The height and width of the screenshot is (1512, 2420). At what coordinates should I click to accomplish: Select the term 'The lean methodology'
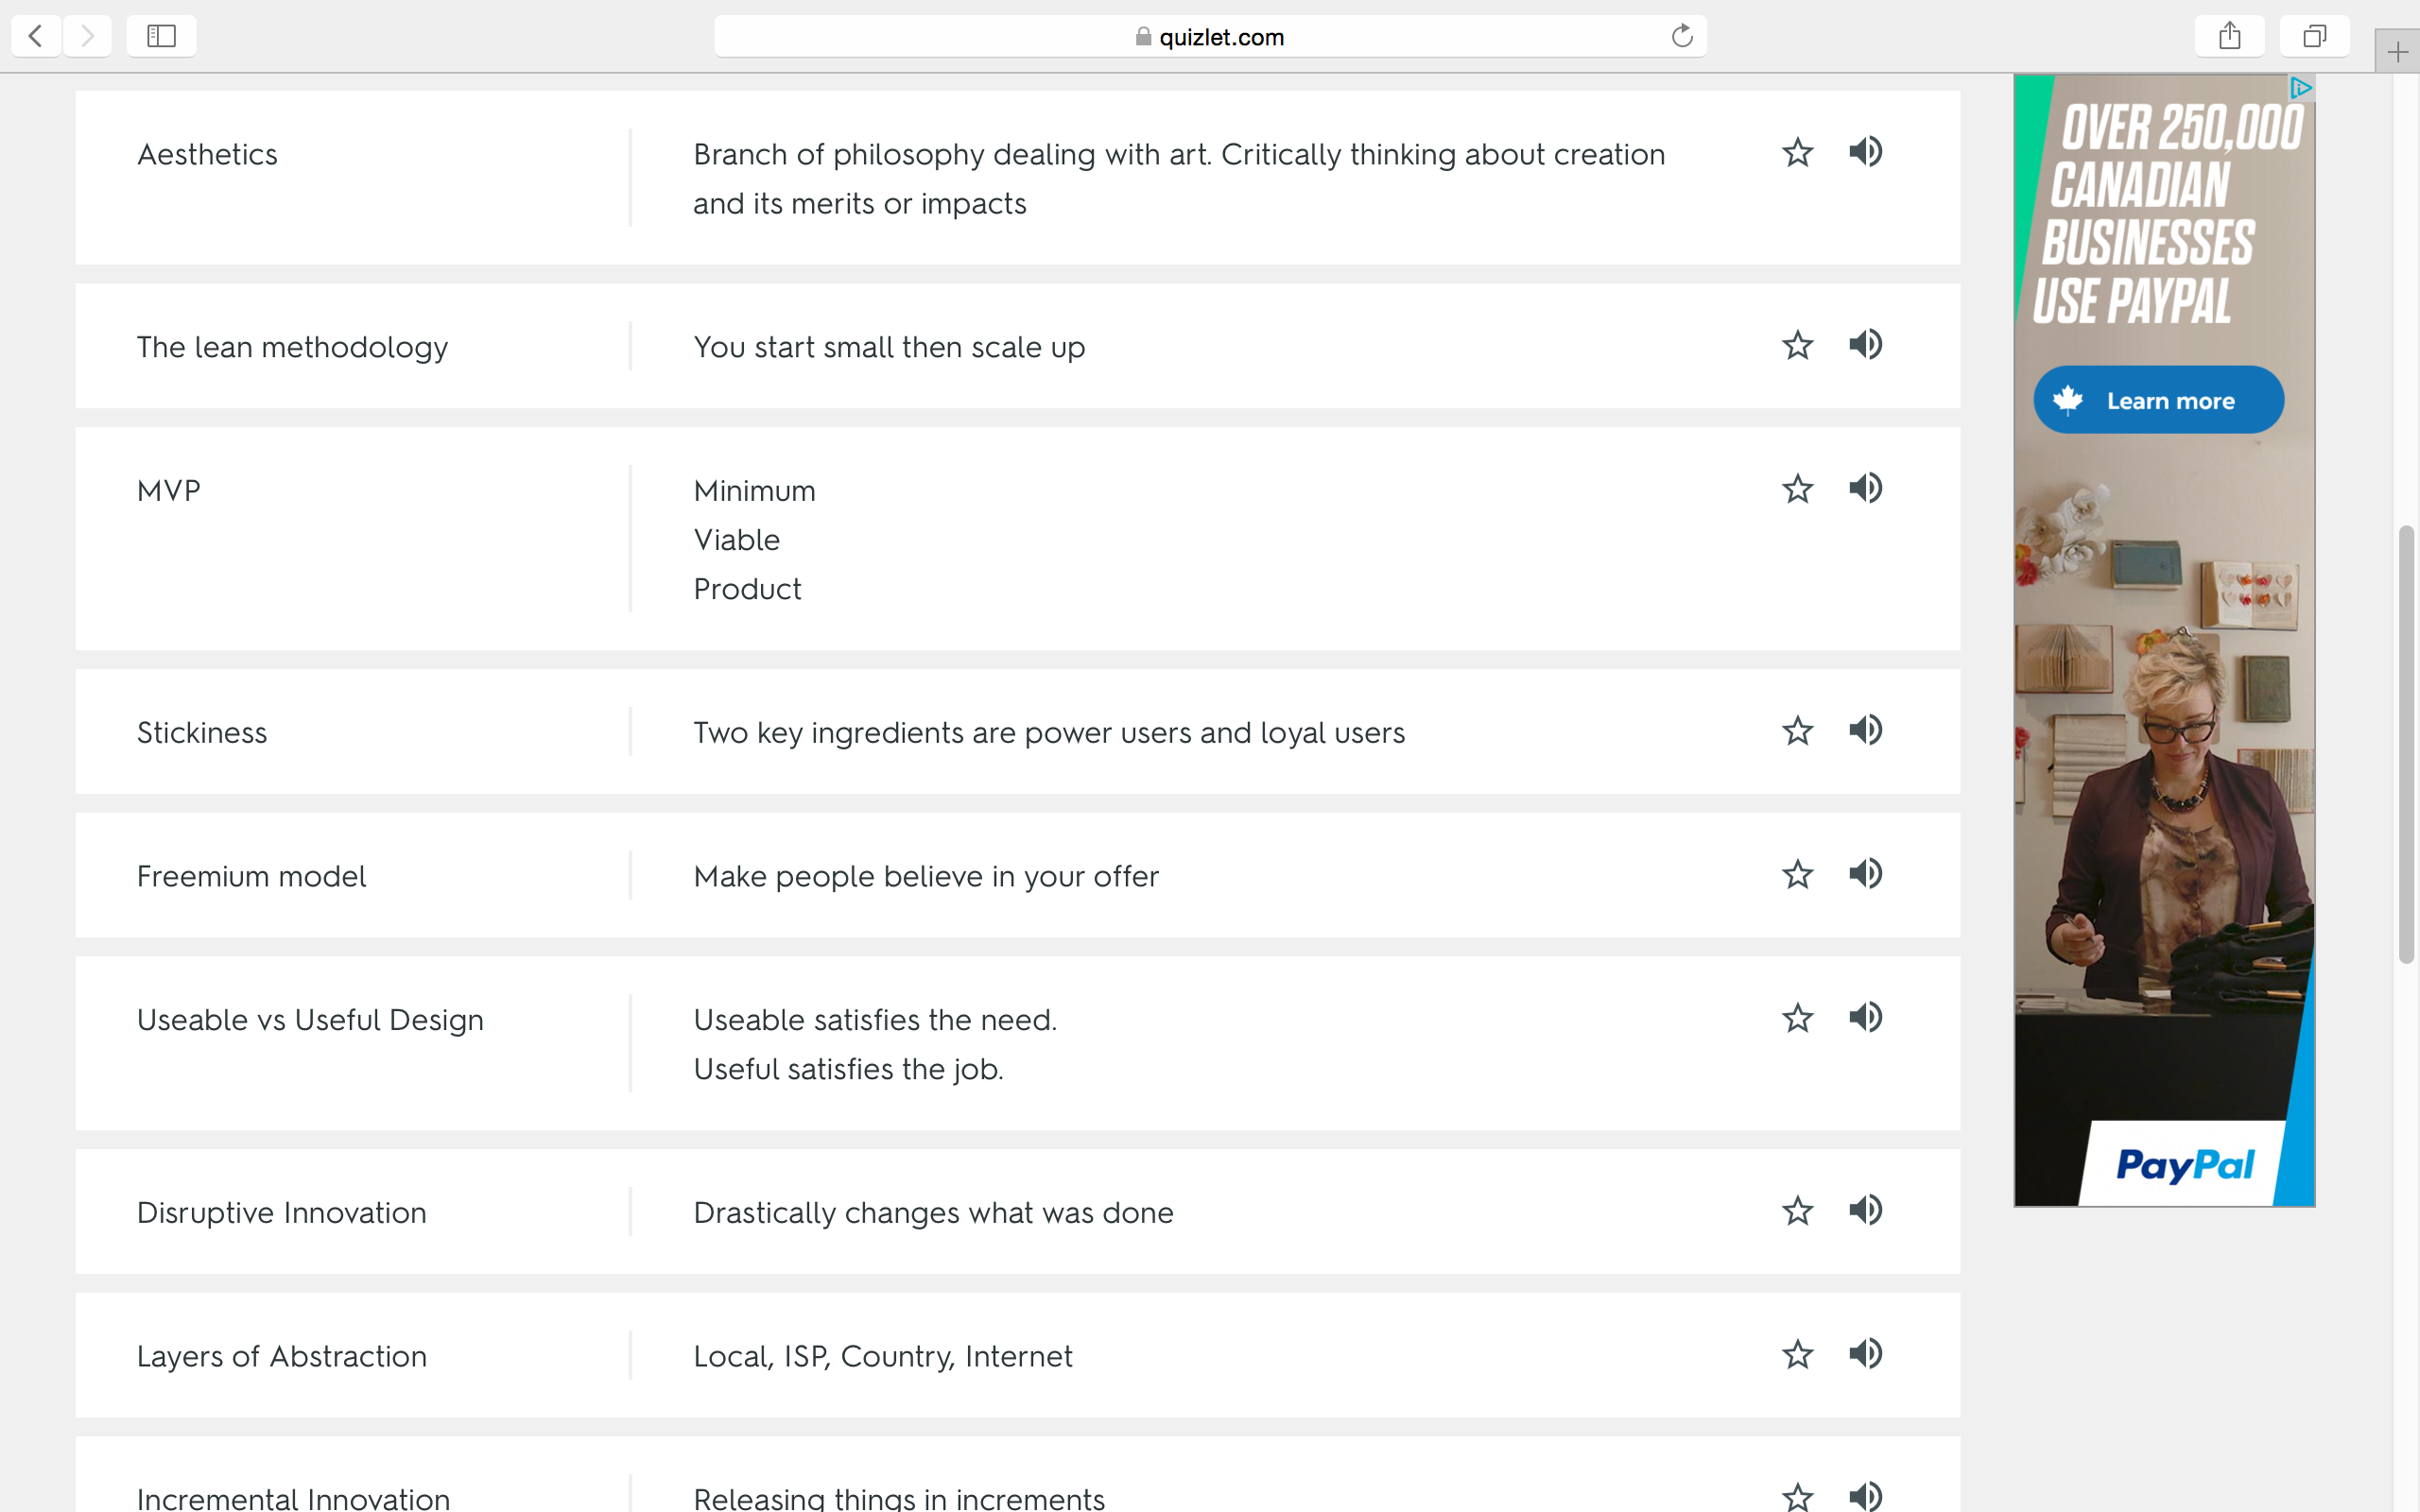(292, 347)
